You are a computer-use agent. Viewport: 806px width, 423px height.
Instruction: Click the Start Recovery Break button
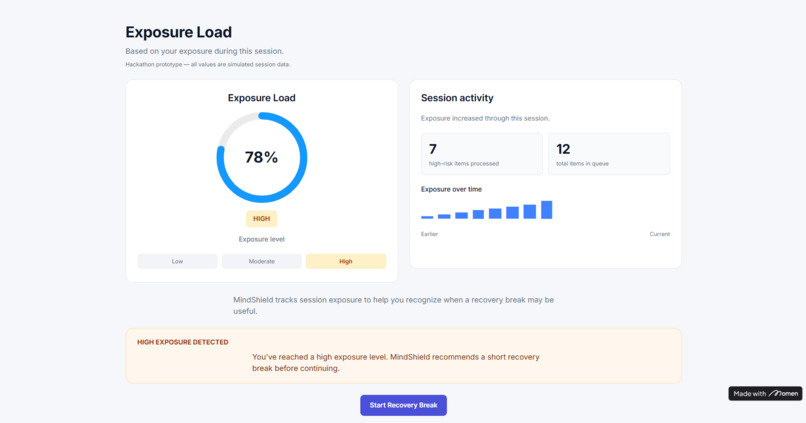403,405
